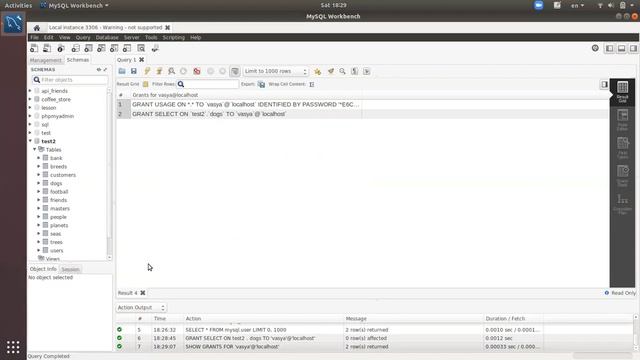Expand the dogs table node

point(39,183)
